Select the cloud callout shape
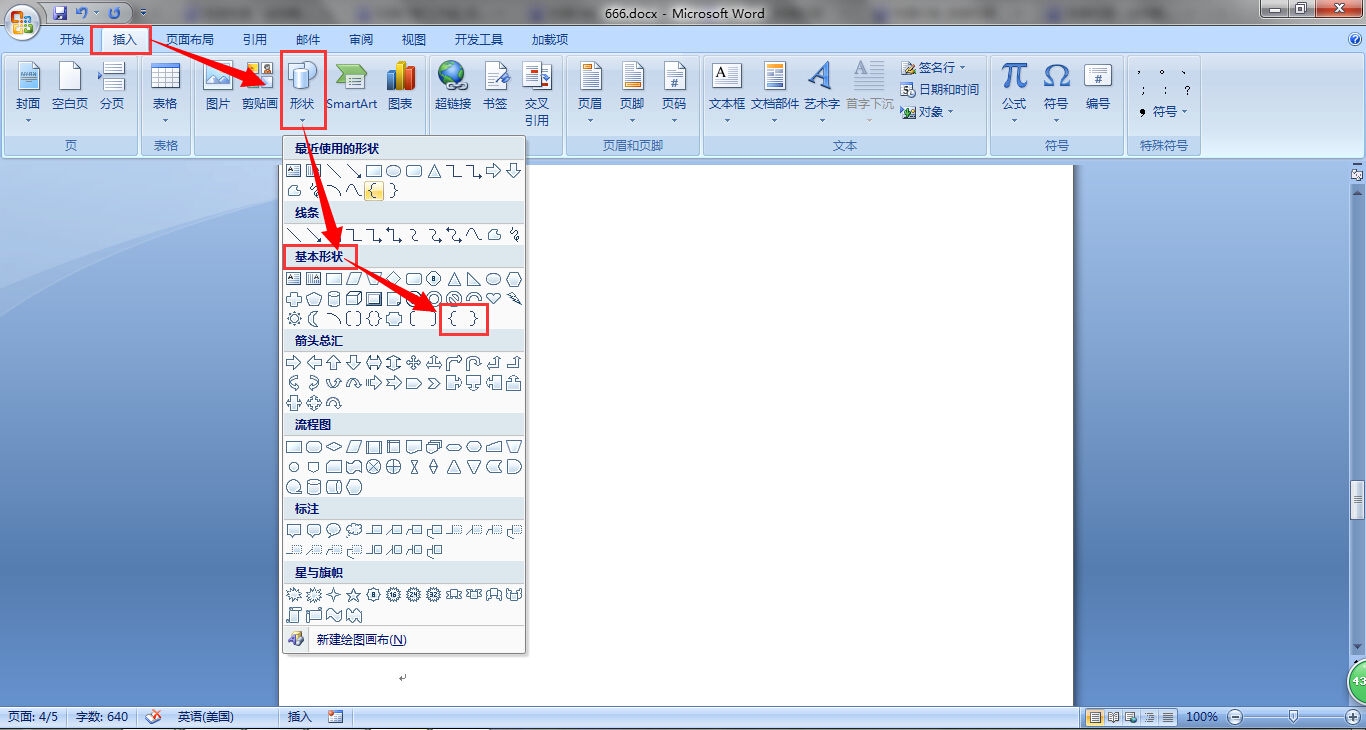 [x=354, y=531]
